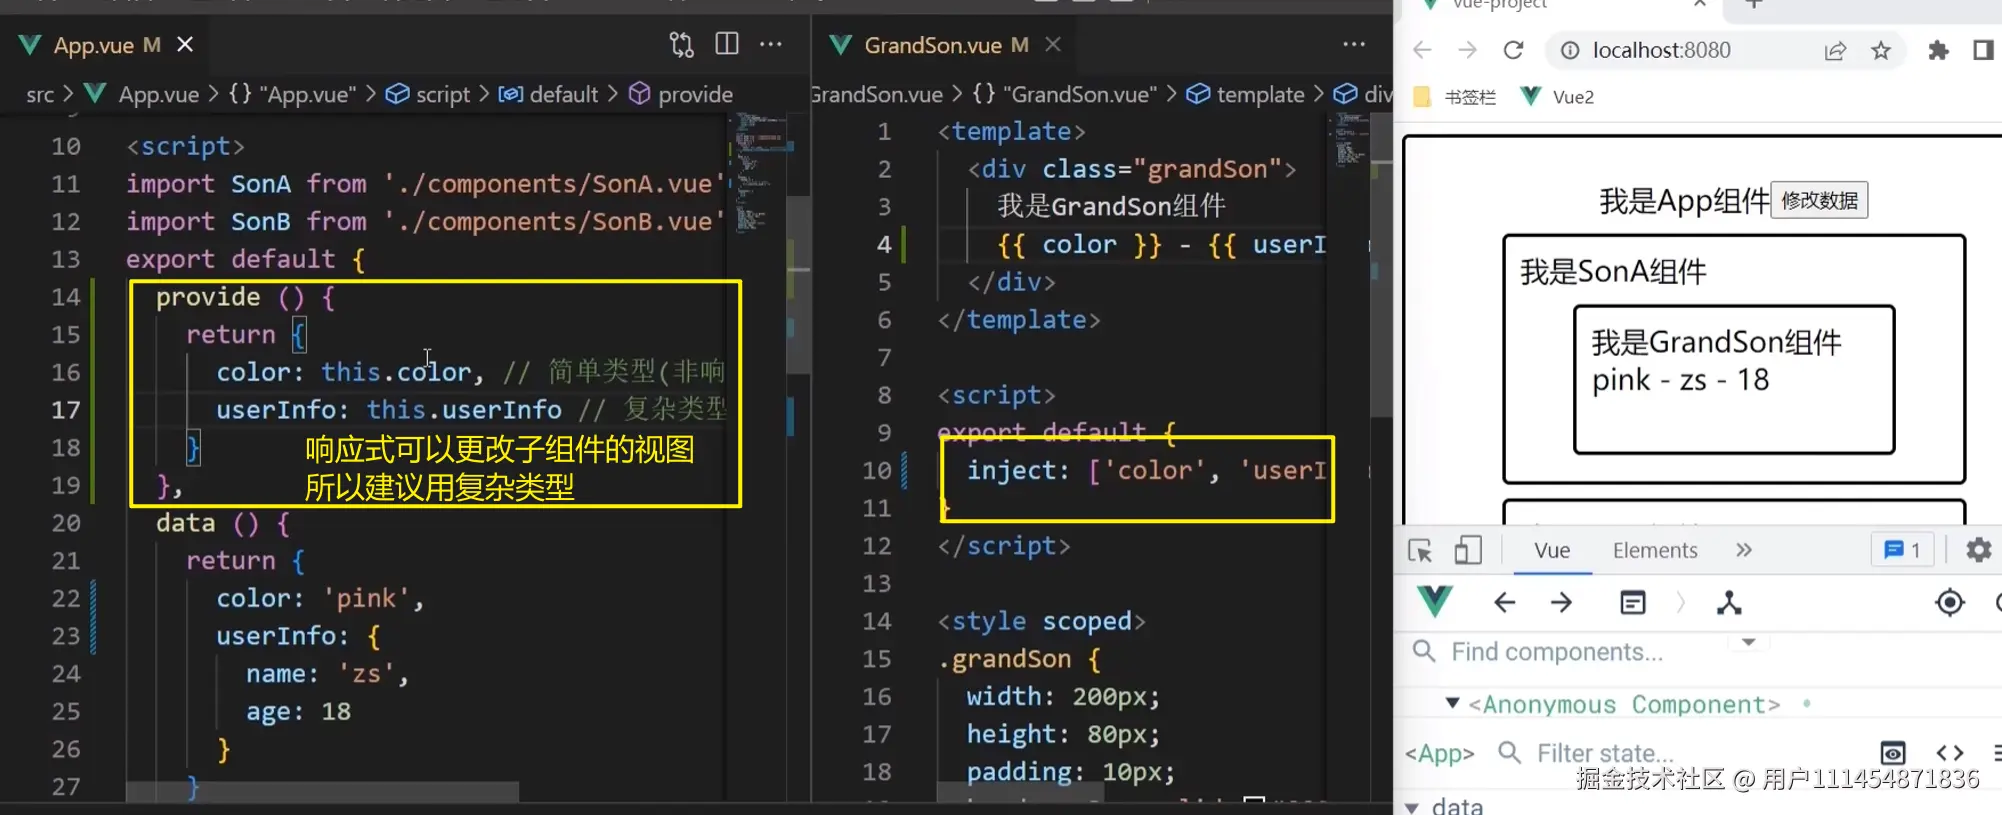
Task: Click 'script' breadcrumb in App.vue path
Action: (428, 95)
